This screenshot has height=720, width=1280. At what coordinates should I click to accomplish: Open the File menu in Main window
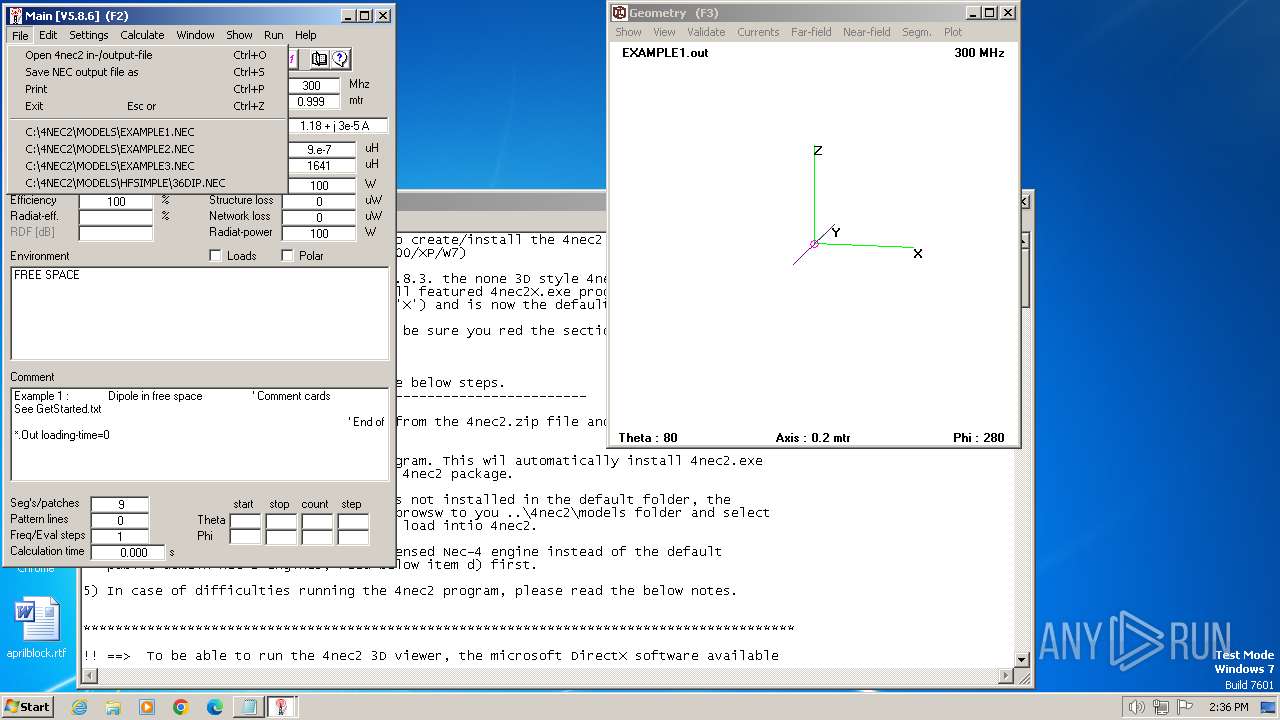20,35
